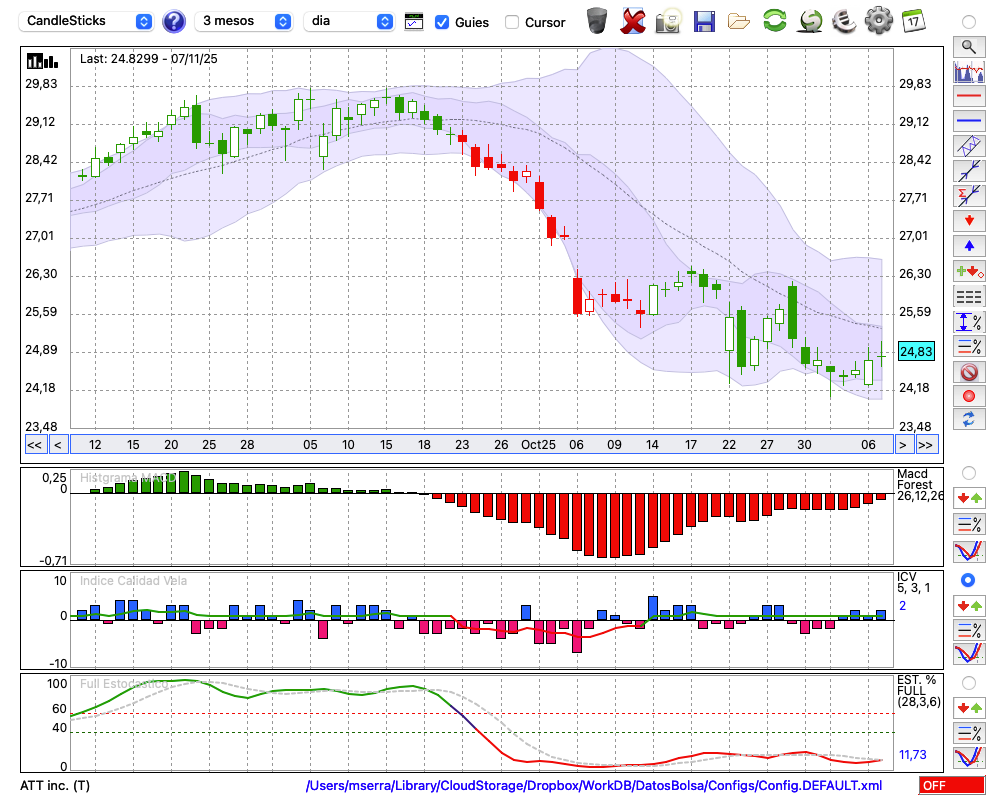Click the green circular refresh icon
This screenshot has width=1000, height=800.
[774, 21]
